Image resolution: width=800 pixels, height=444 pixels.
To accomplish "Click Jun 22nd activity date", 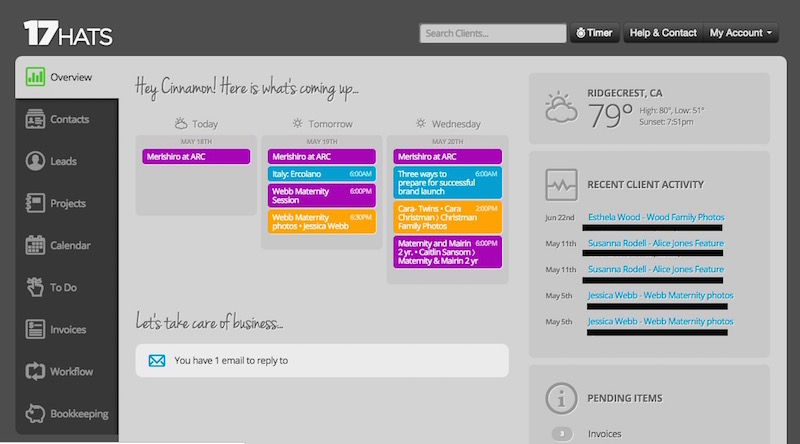I will [x=560, y=218].
